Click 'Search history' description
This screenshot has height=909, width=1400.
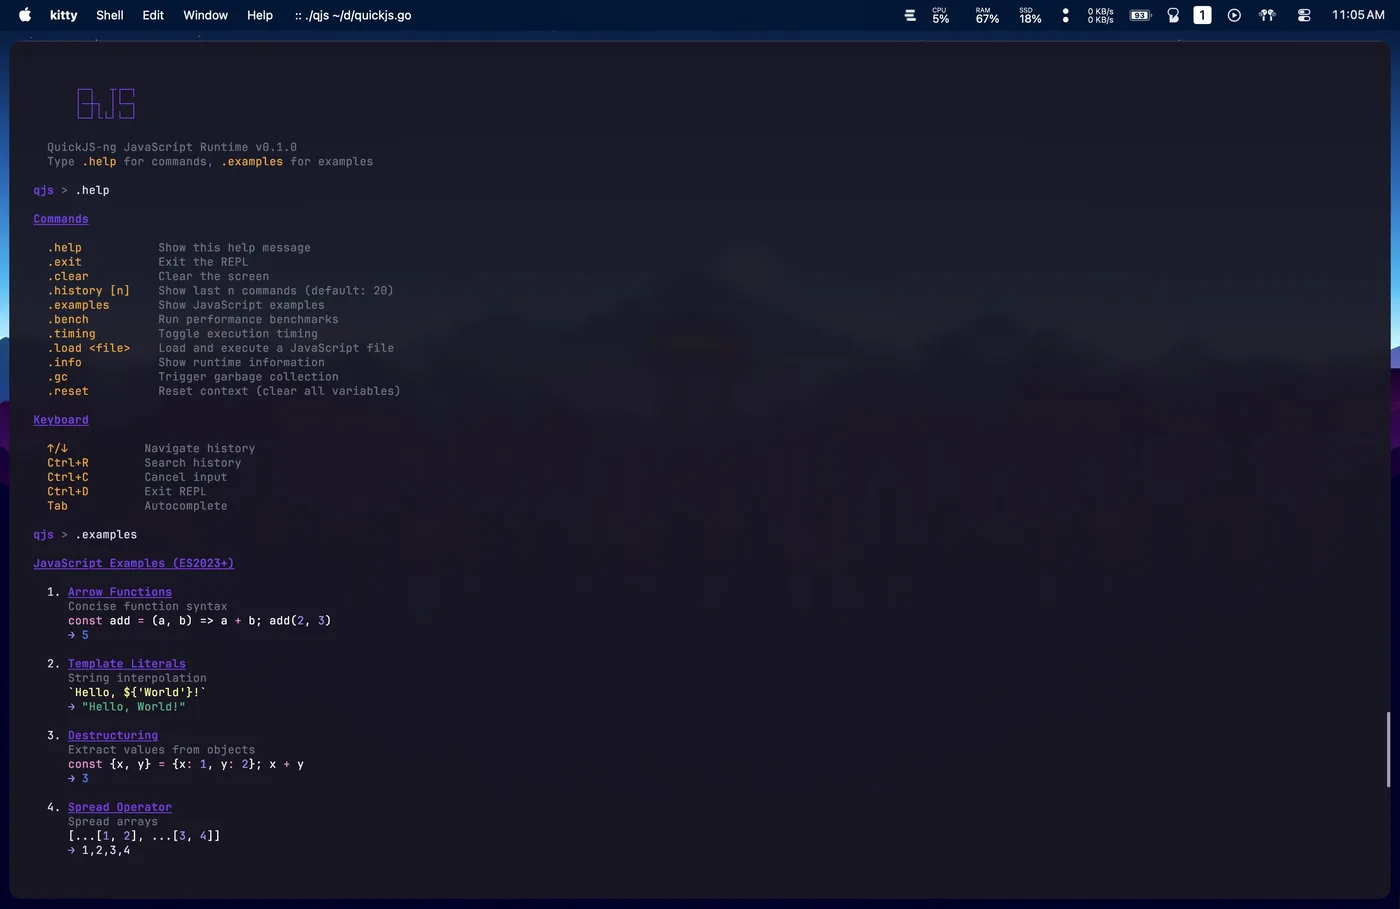(x=193, y=463)
